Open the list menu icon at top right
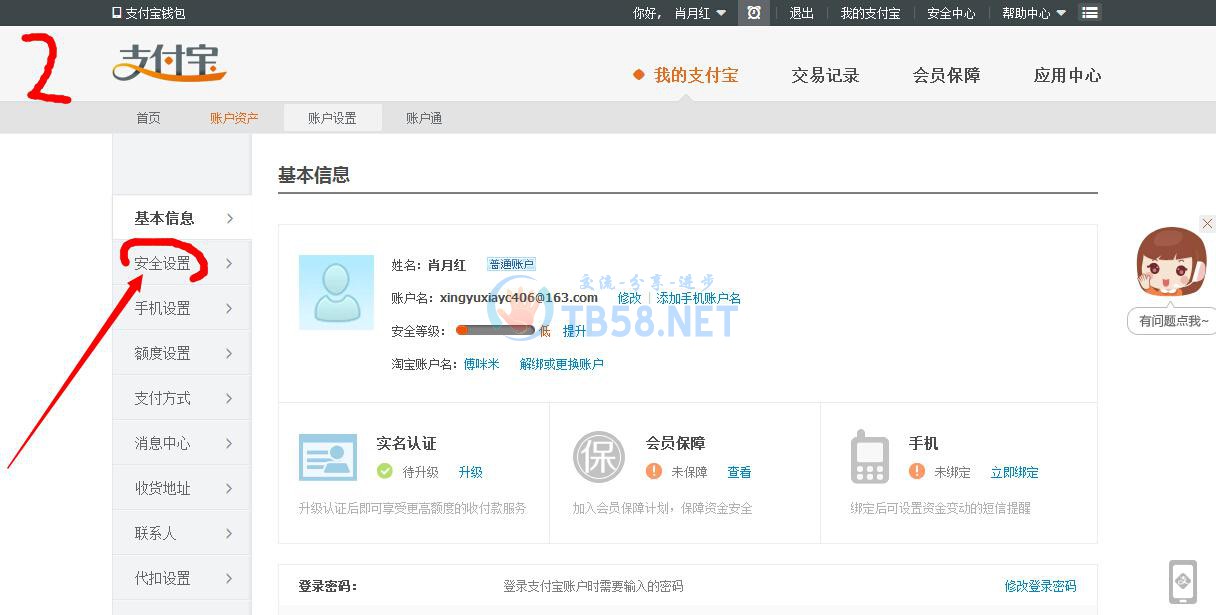The image size is (1216, 615). (x=1090, y=13)
